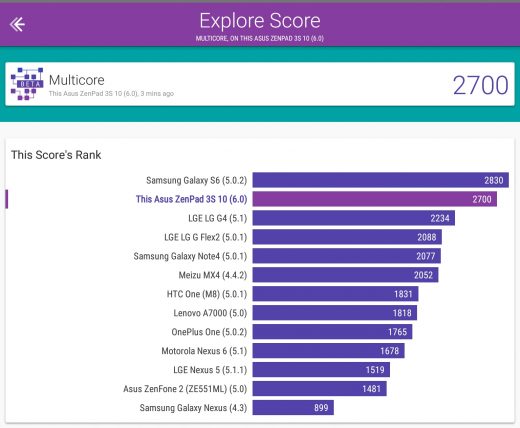Click the 'MULTICORE, ON THIS ASUS ZENPAD' header subtitle
The height and width of the screenshot is (428, 520).
tap(260, 38)
